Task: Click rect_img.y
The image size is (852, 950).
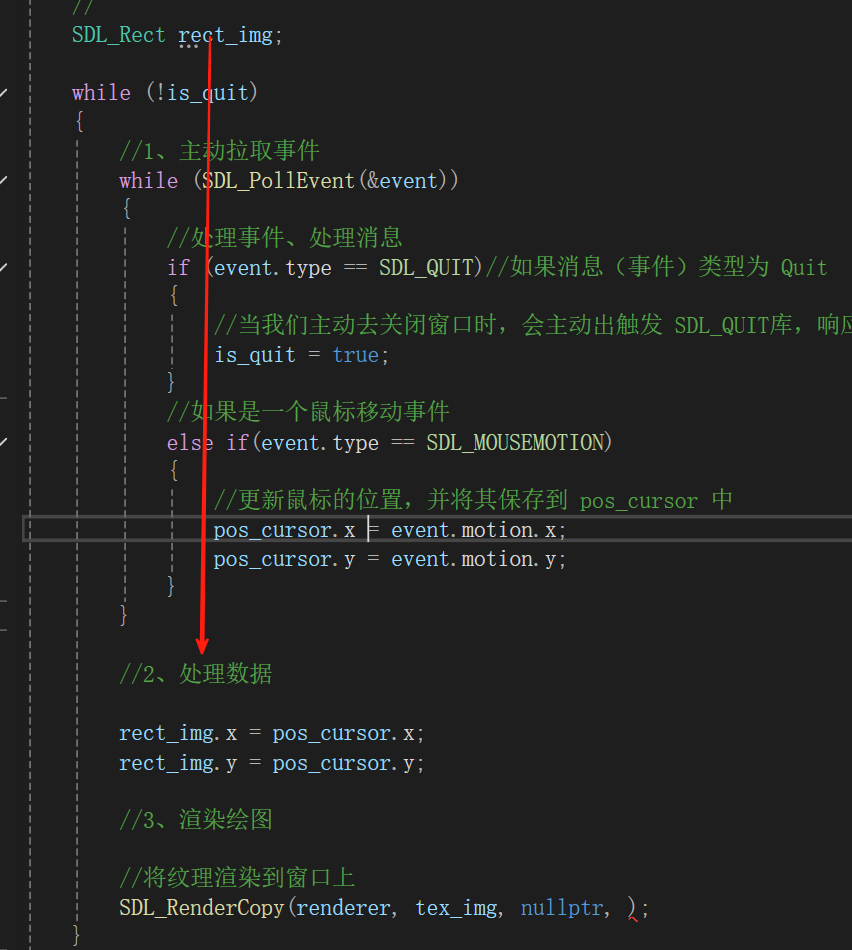Action: (178, 763)
